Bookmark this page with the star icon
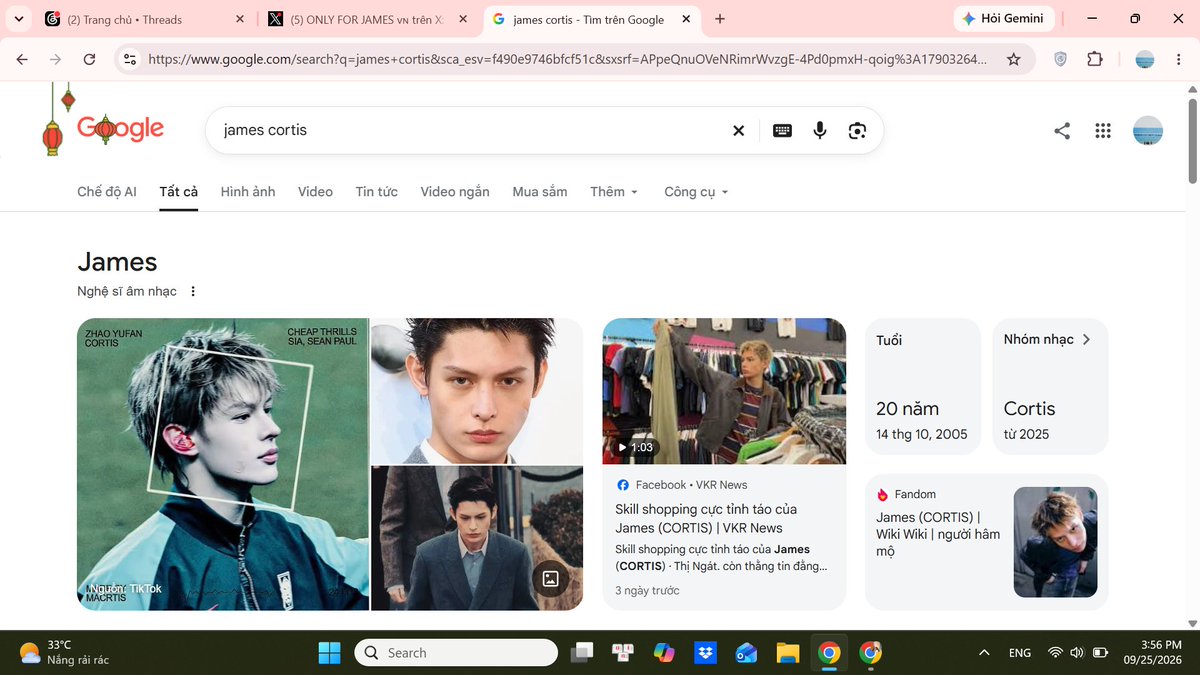The width and height of the screenshot is (1200, 675). pos(1014,59)
